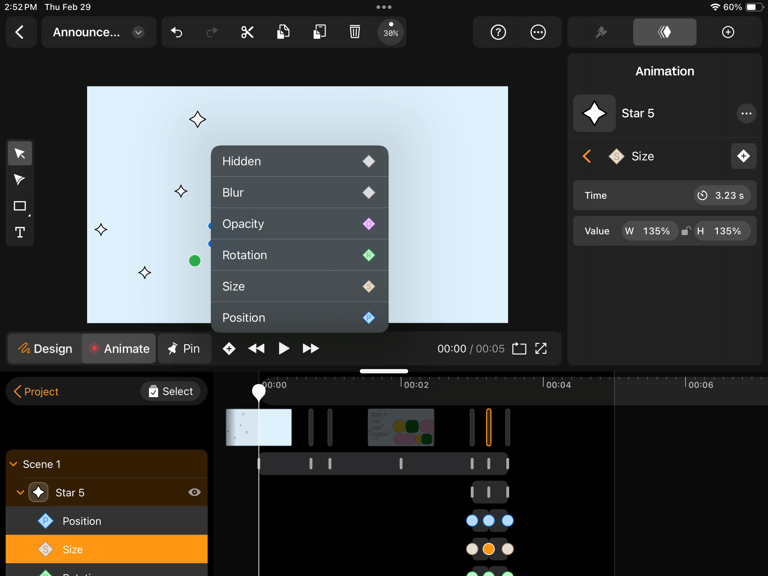Image resolution: width=768 pixels, height=576 pixels.
Task: Grab the panel resize handle bar
Action: click(x=384, y=371)
